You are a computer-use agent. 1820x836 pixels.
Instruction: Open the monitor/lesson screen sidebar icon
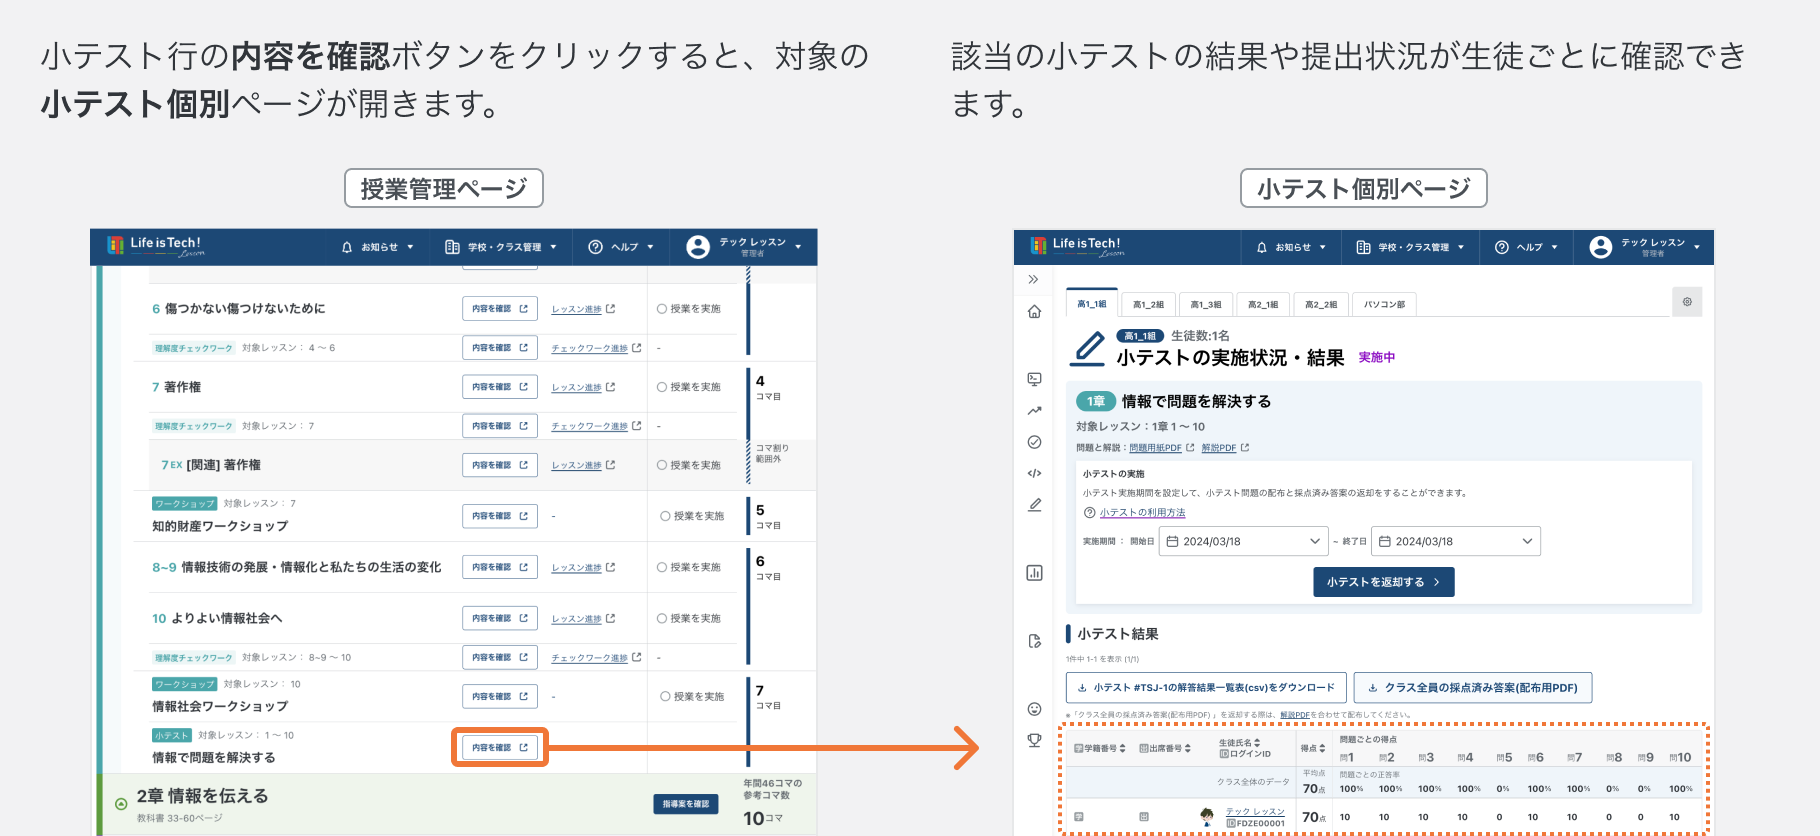(x=1034, y=379)
